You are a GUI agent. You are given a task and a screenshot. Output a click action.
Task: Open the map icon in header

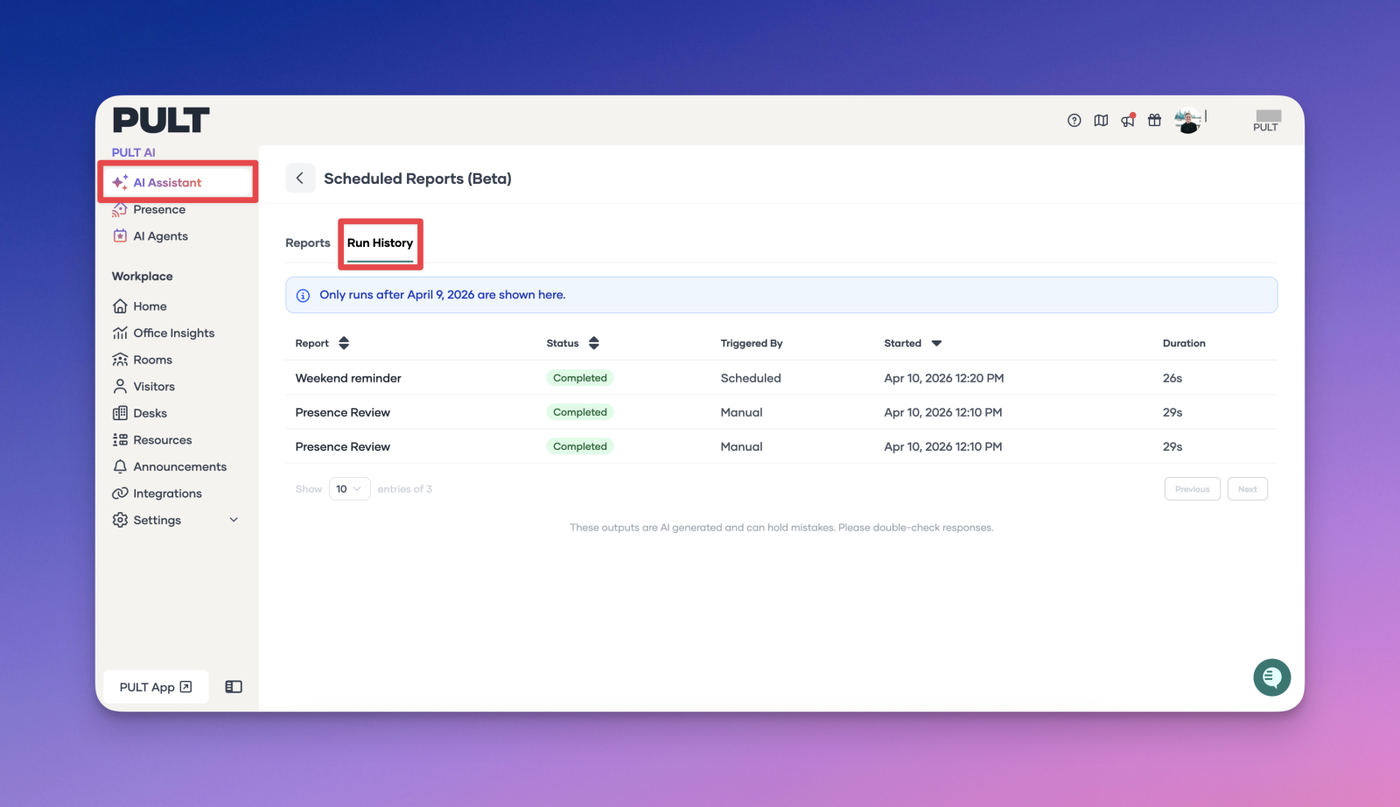pos(1101,120)
